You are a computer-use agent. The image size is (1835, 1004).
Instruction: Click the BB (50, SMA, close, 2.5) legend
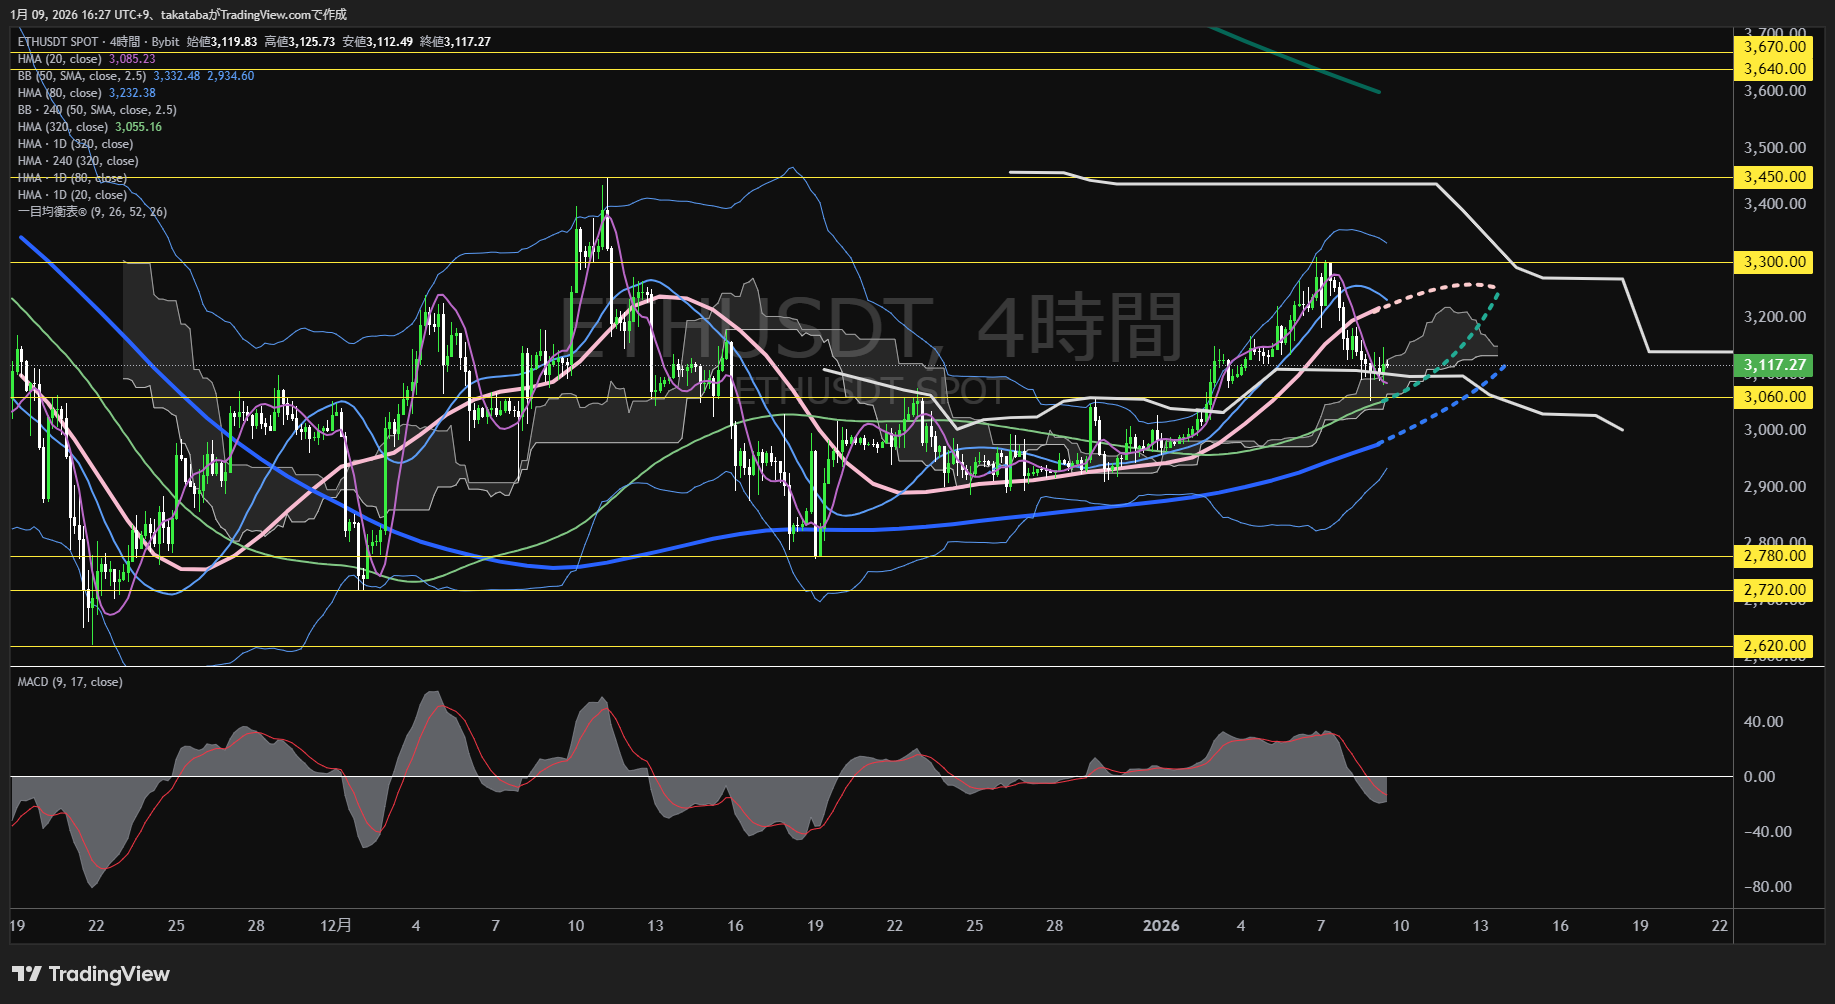82,76
